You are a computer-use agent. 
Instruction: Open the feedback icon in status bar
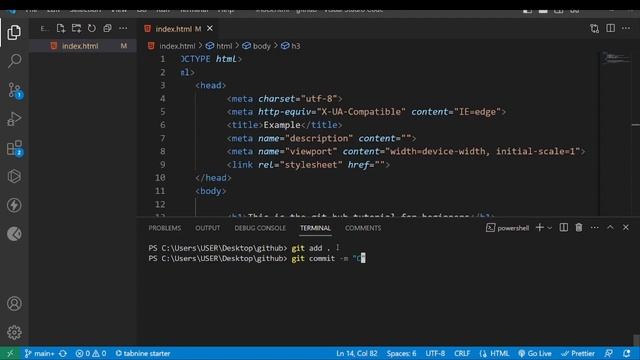[608, 353]
